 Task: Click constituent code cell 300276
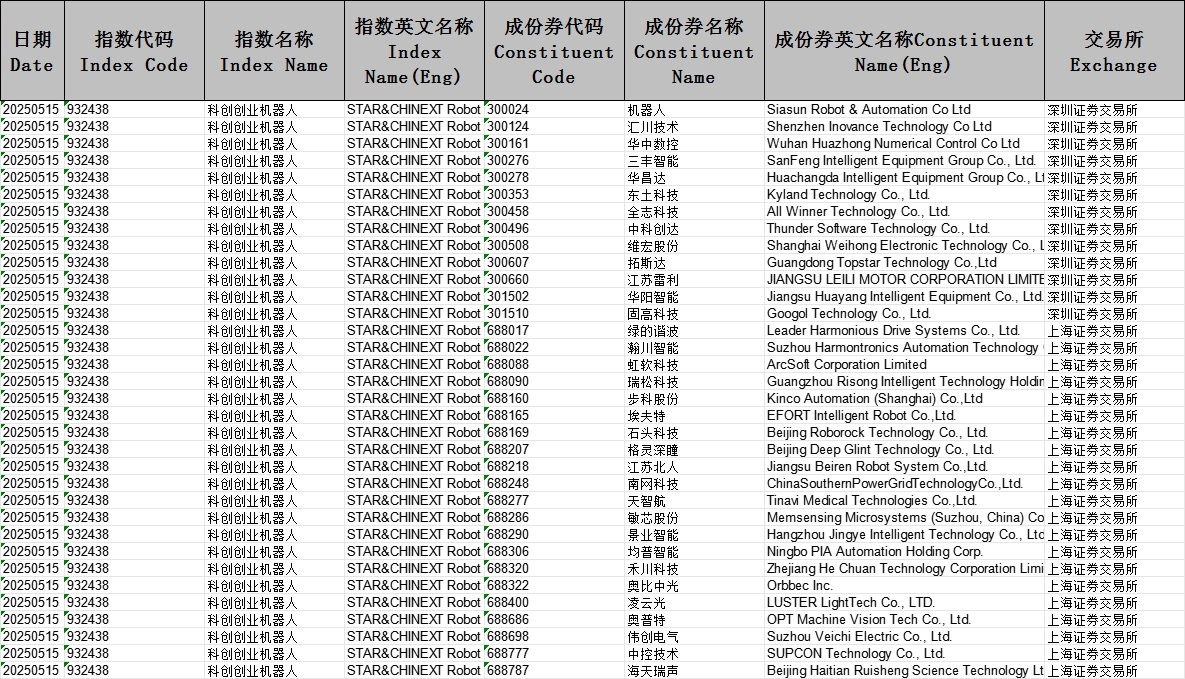[554, 160]
